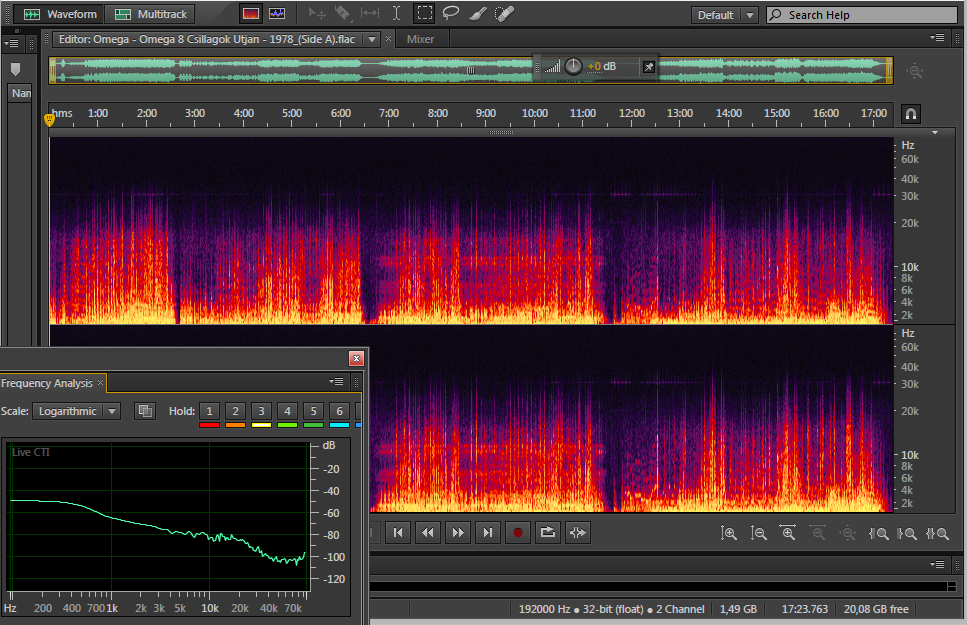Open the left panel options menu

tap(12, 44)
